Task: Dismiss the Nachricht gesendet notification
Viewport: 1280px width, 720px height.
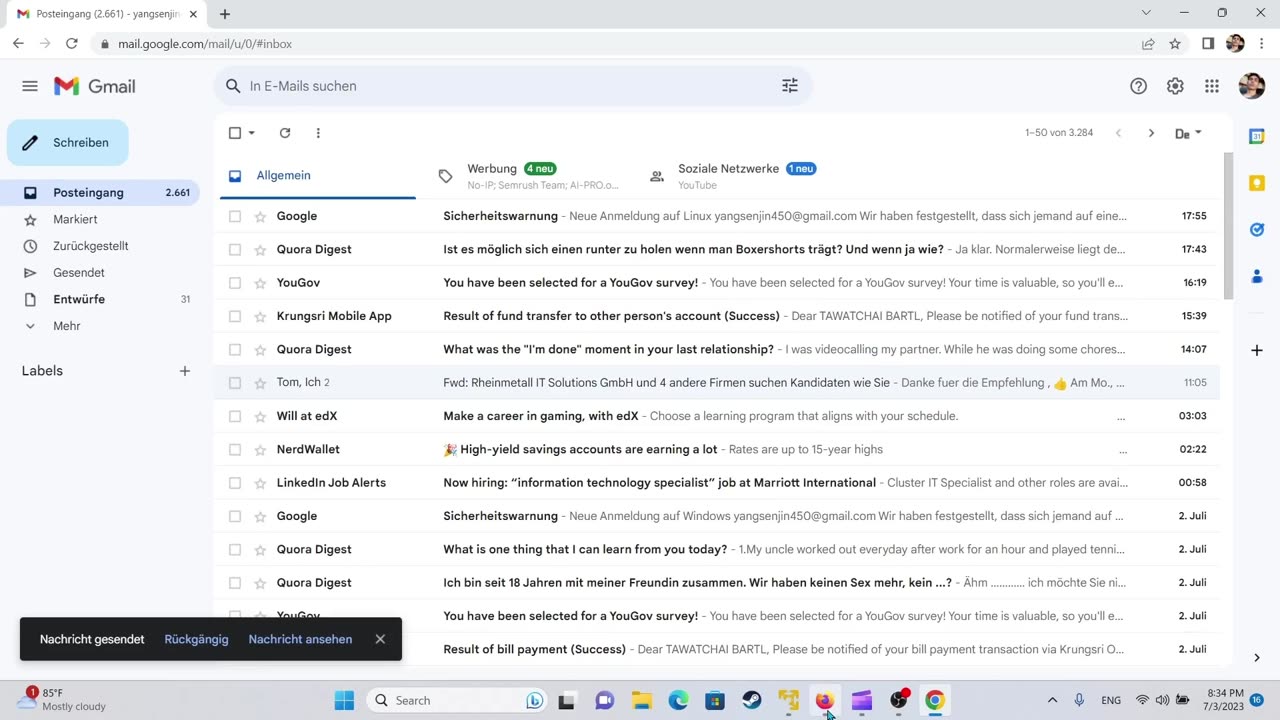Action: click(x=380, y=639)
